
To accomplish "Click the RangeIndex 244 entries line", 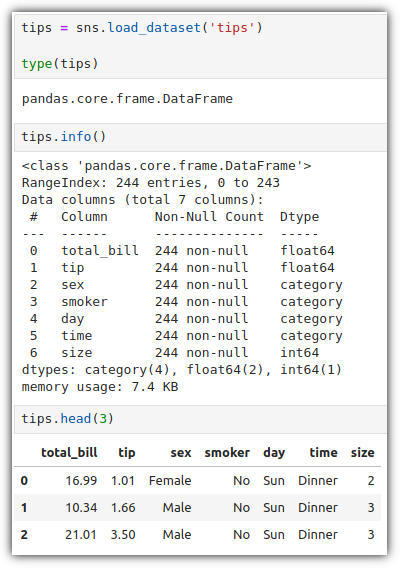I will pyautogui.click(x=151, y=183).
